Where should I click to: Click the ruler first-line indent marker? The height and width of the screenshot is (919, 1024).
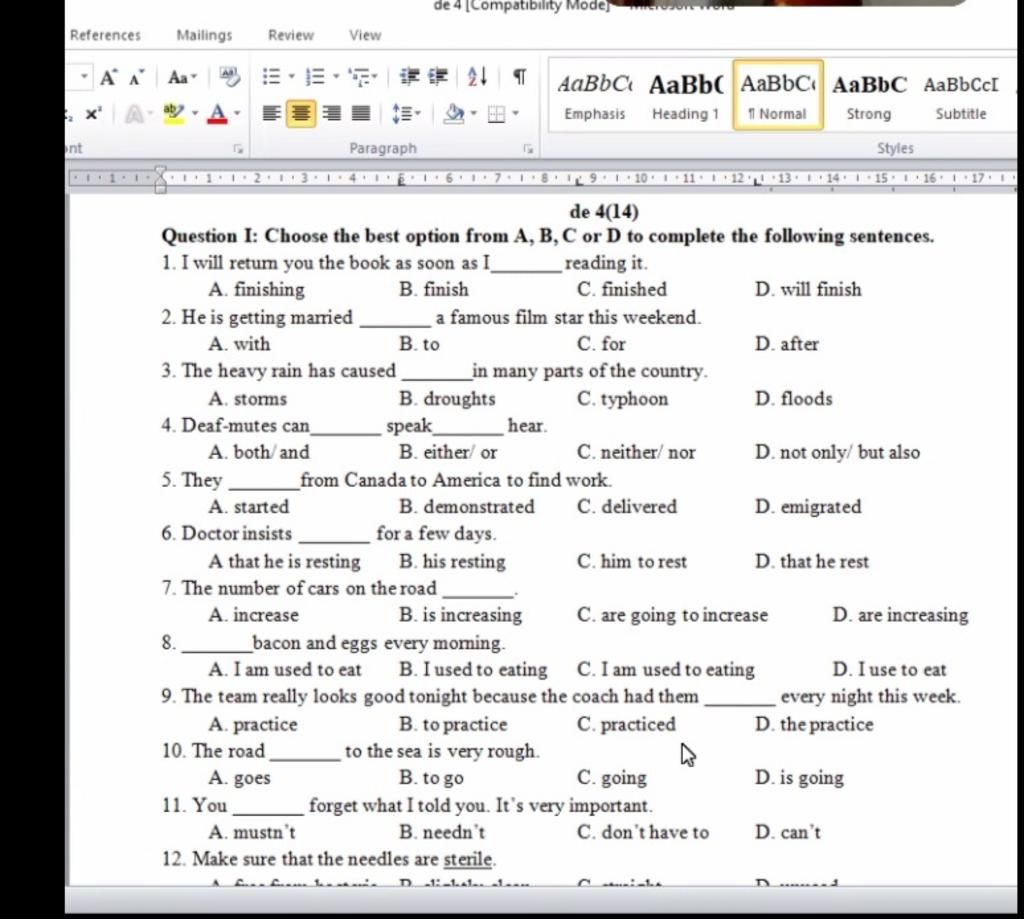(160, 172)
